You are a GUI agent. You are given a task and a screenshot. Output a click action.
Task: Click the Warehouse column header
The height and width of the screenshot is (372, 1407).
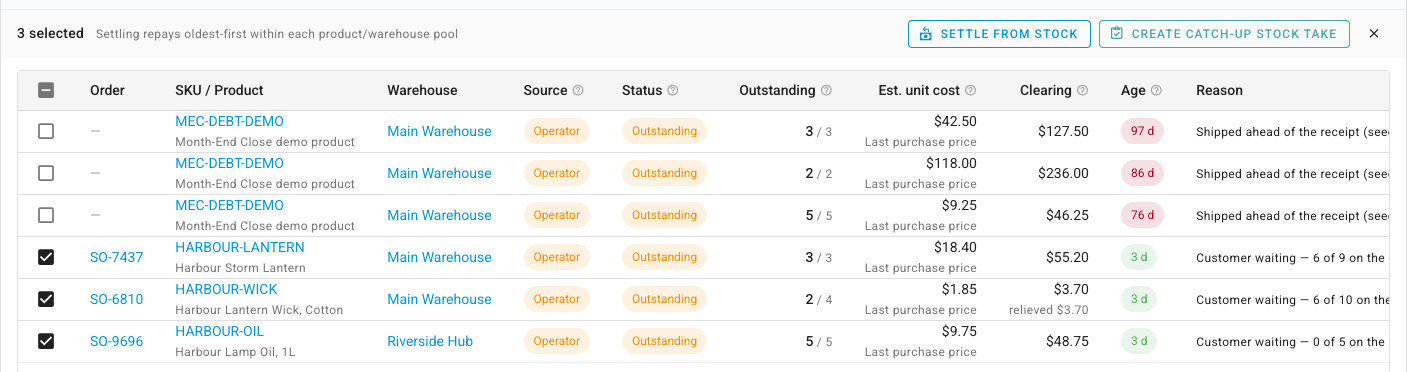click(x=422, y=90)
